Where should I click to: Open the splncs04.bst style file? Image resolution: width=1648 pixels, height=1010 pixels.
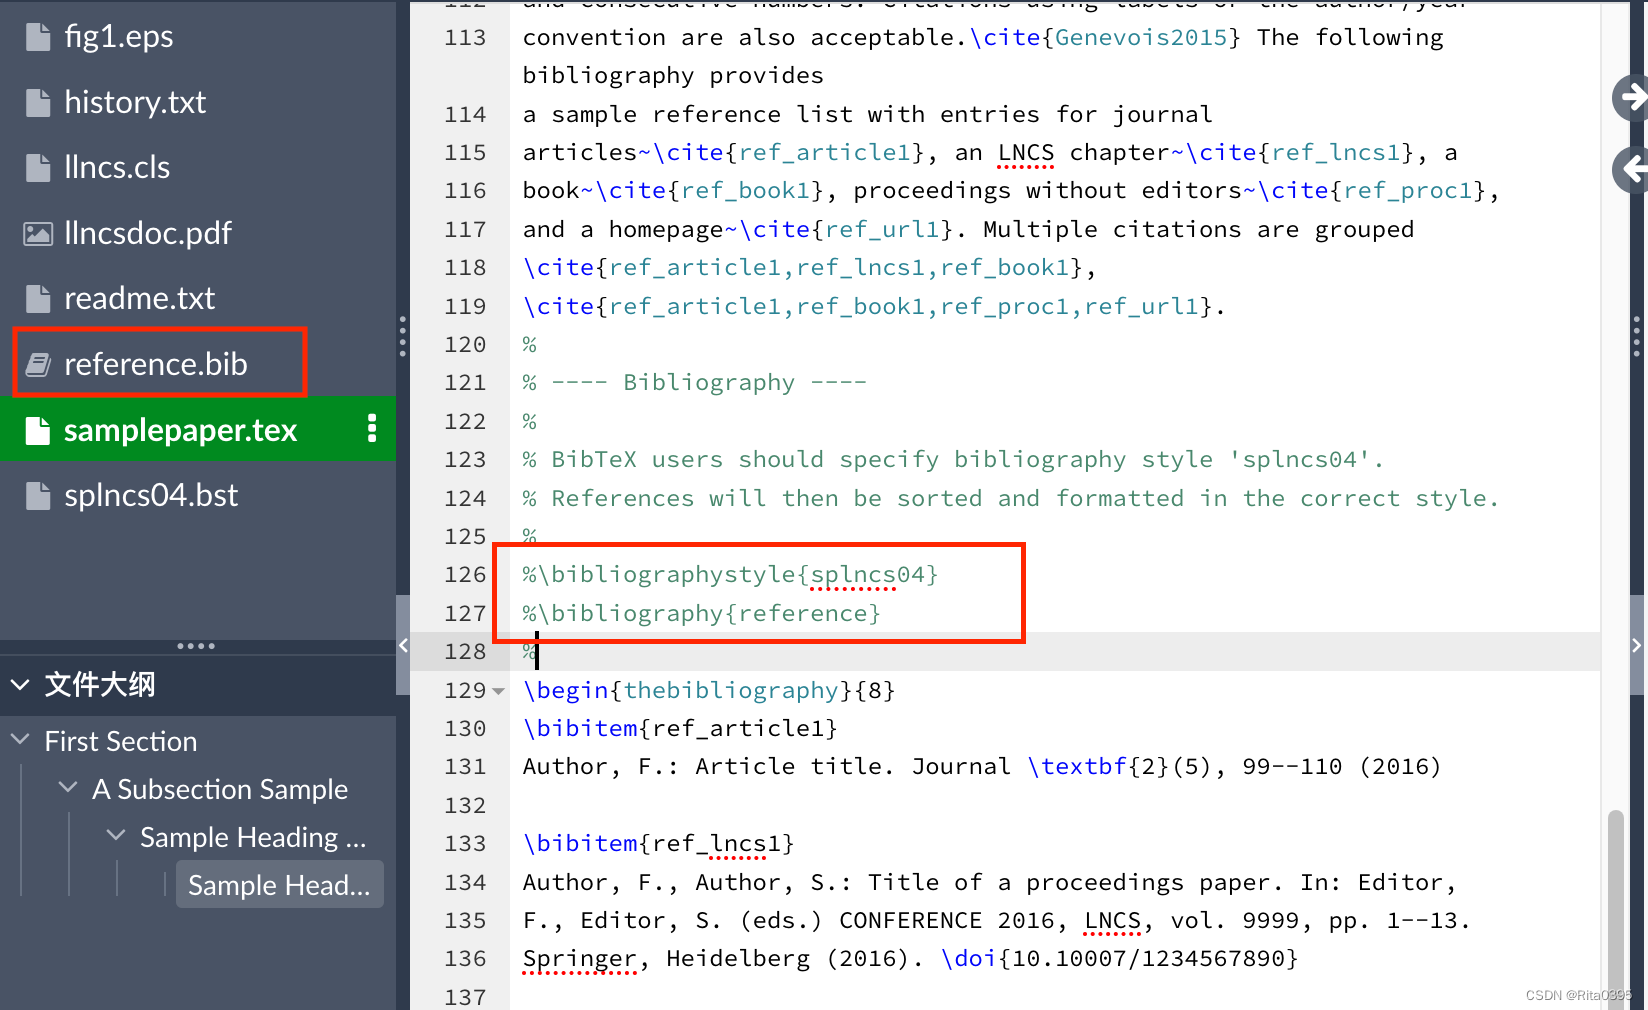[x=150, y=493]
